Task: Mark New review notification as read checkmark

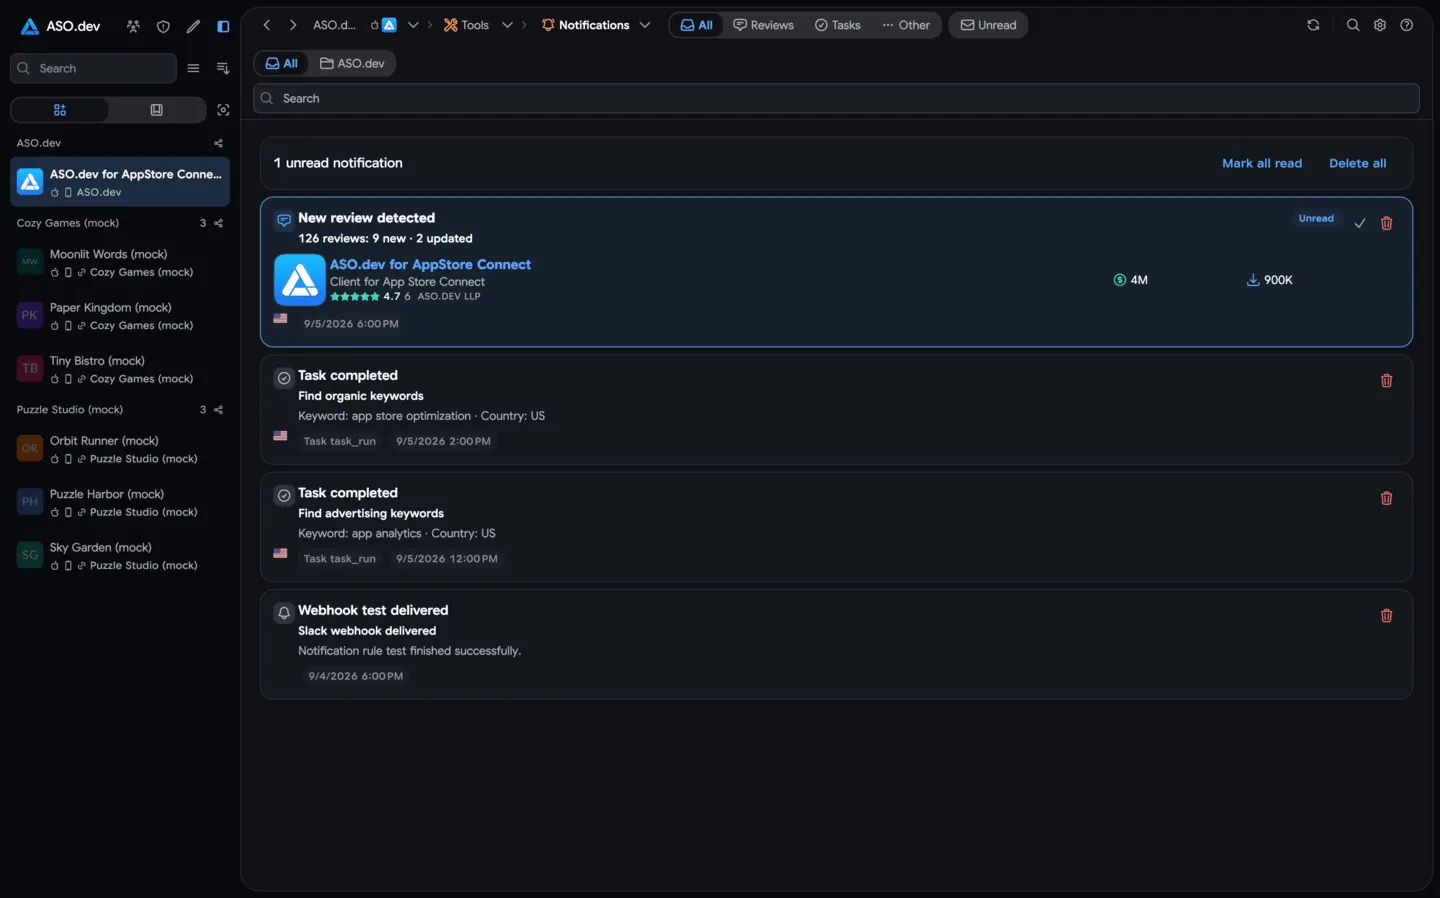Action: point(1359,223)
